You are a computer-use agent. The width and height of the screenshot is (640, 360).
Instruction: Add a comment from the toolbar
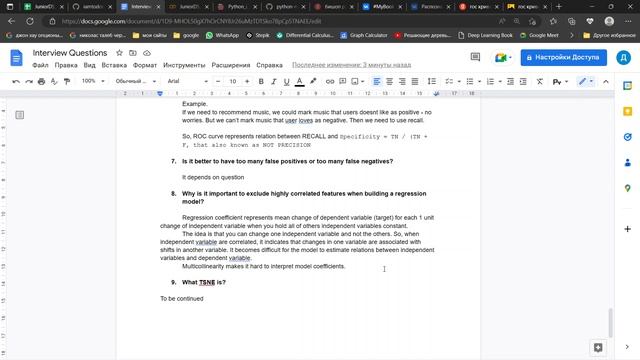pyautogui.click(x=342, y=82)
